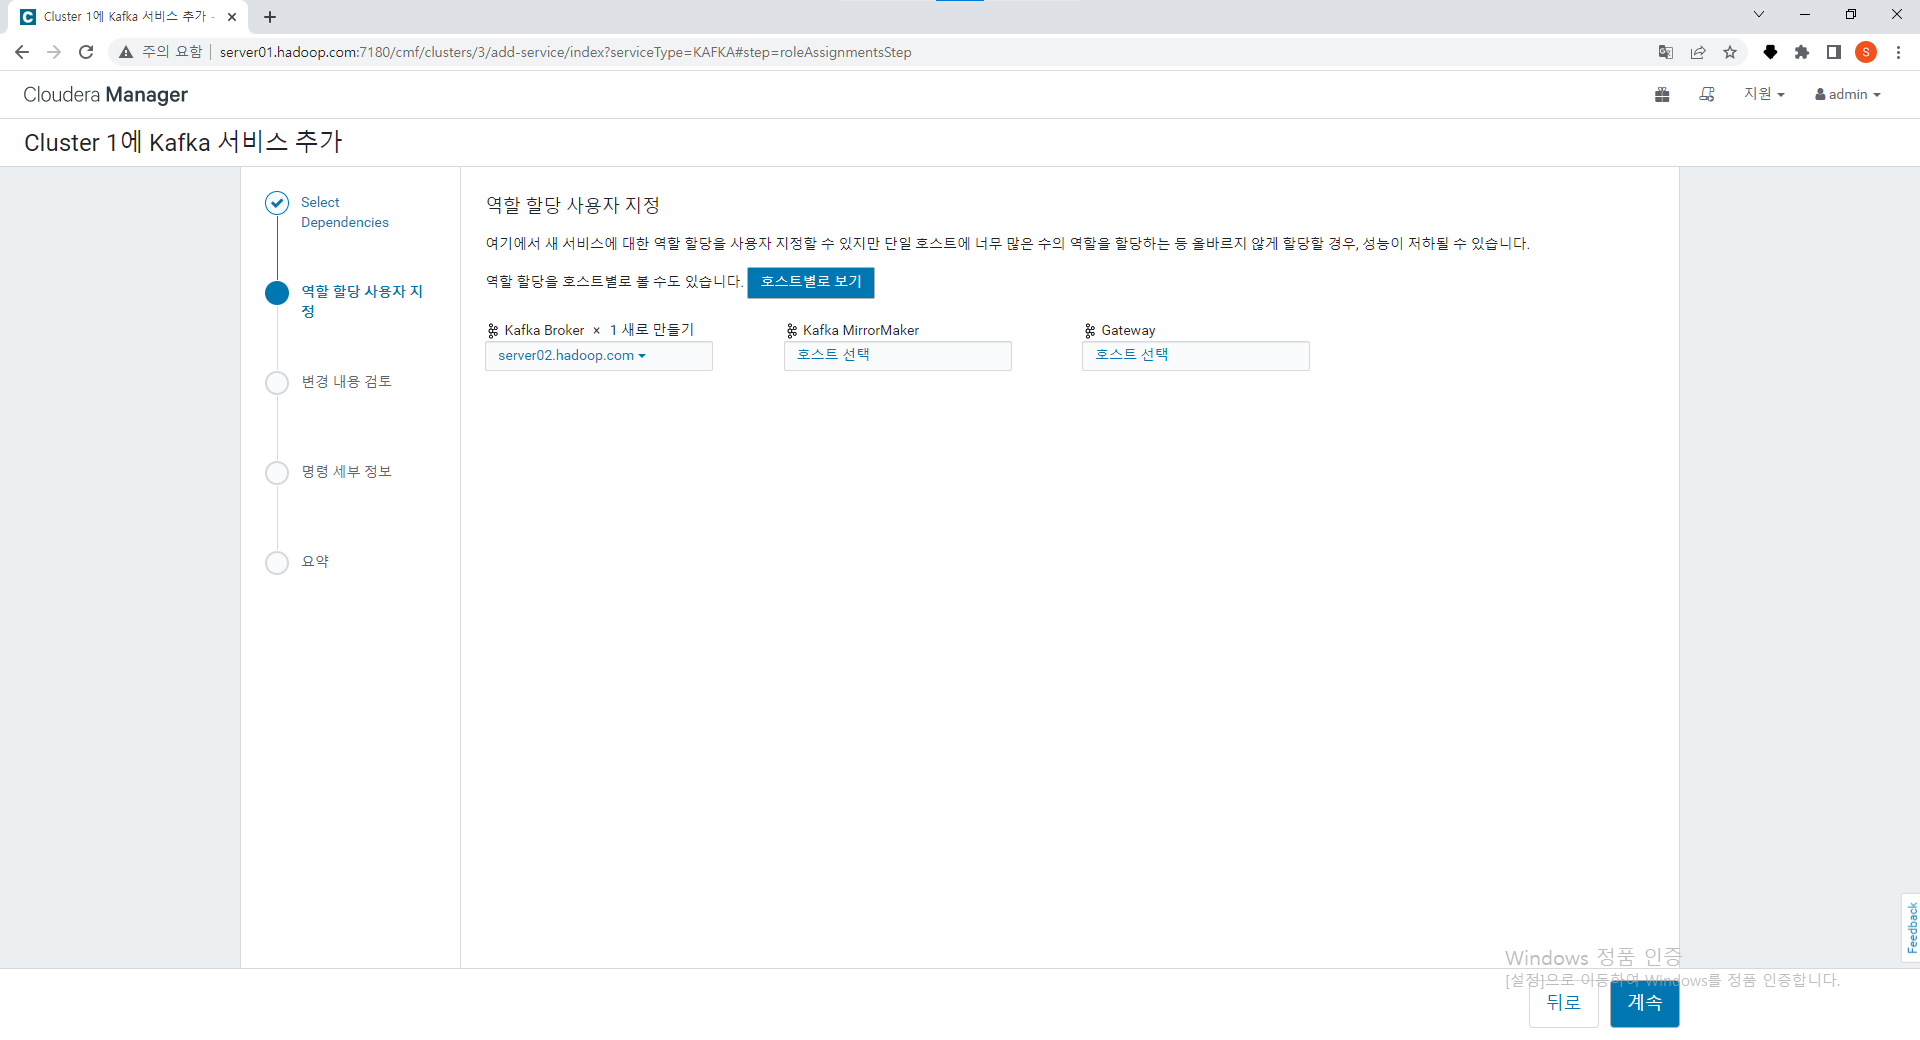Go to Cloudera Manager home logo
The image size is (1920, 1040).
105,95
